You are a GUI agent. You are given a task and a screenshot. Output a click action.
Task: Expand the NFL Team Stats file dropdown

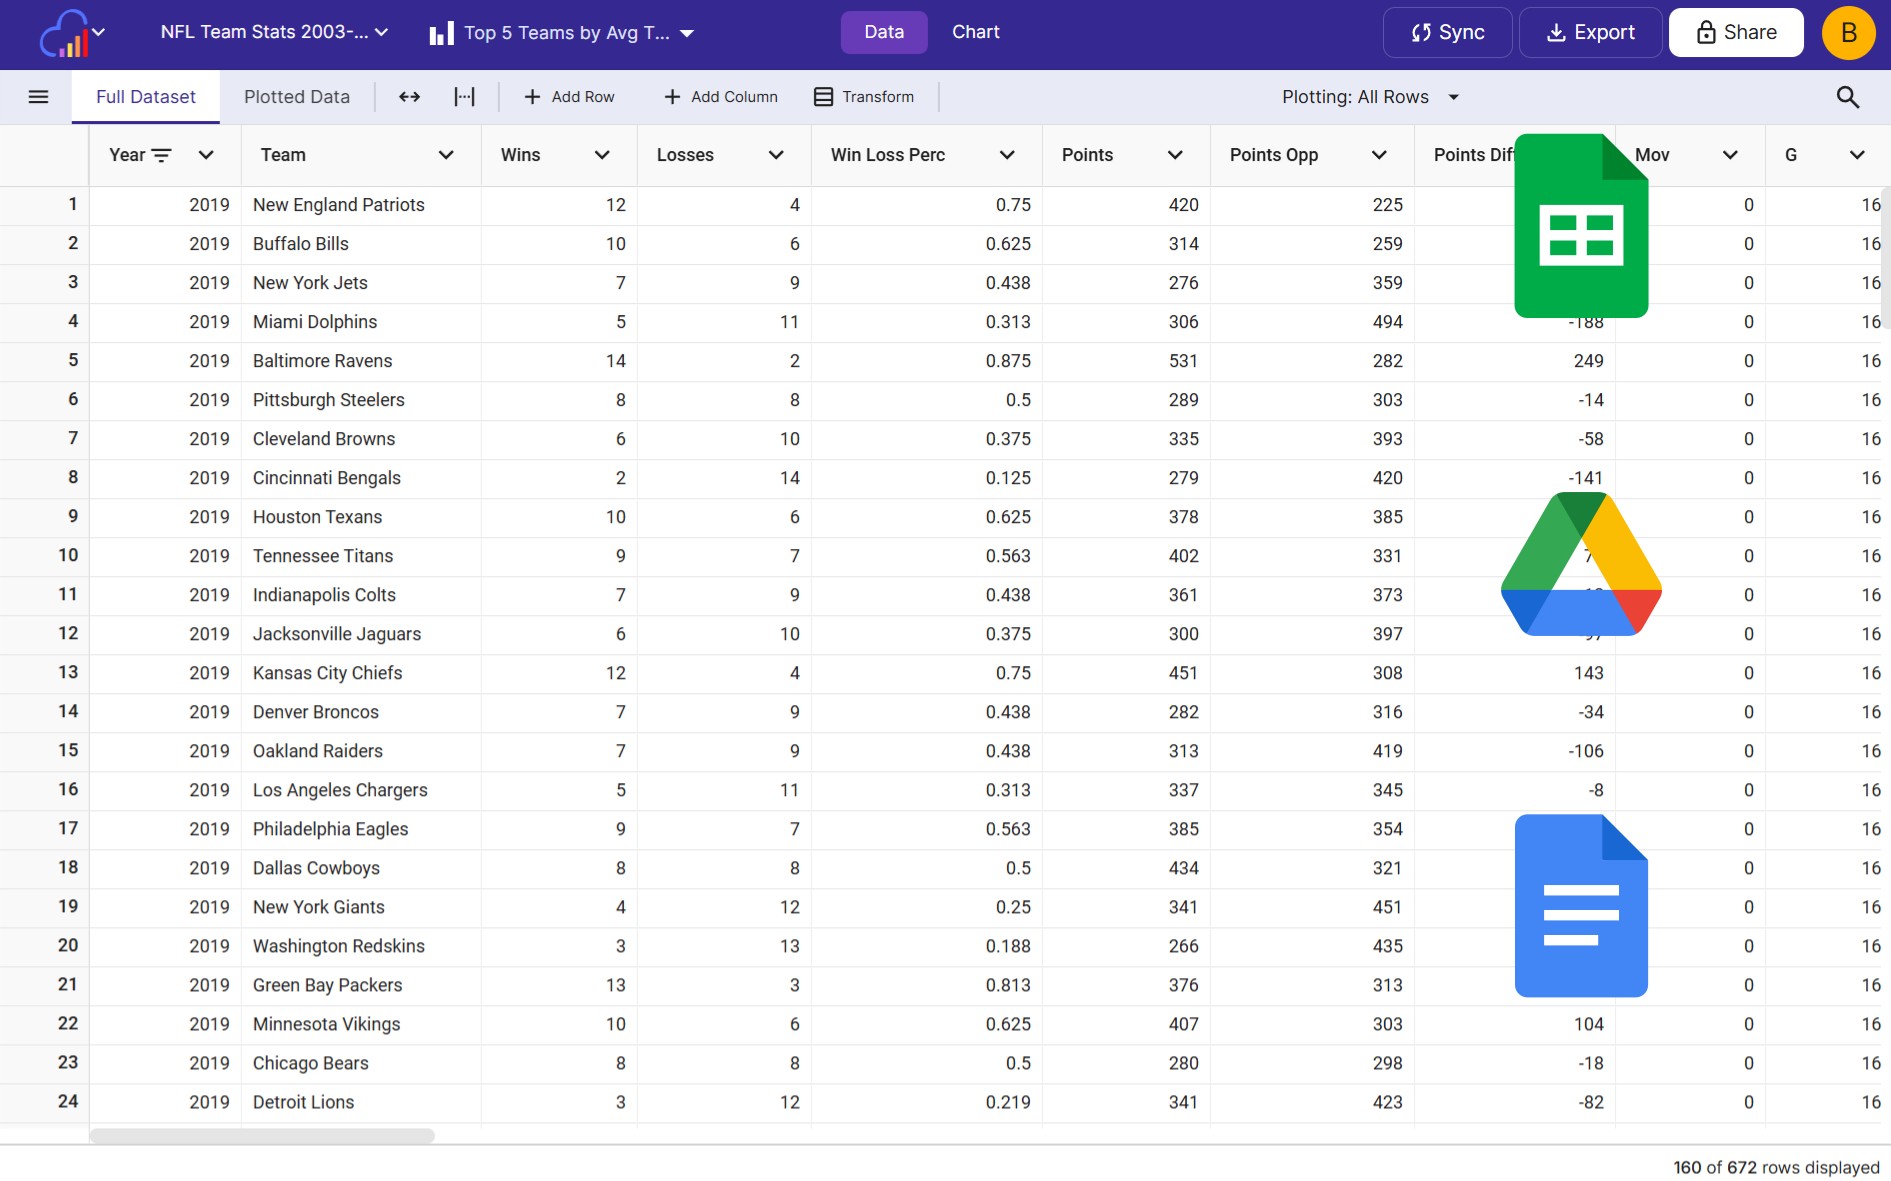click(274, 32)
